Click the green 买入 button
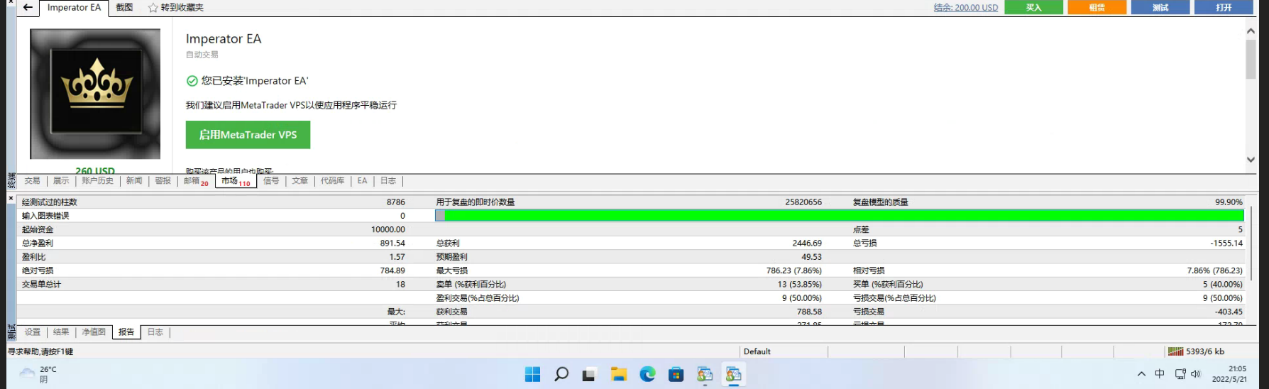The height and width of the screenshot is (389, 1269). 1033,7
